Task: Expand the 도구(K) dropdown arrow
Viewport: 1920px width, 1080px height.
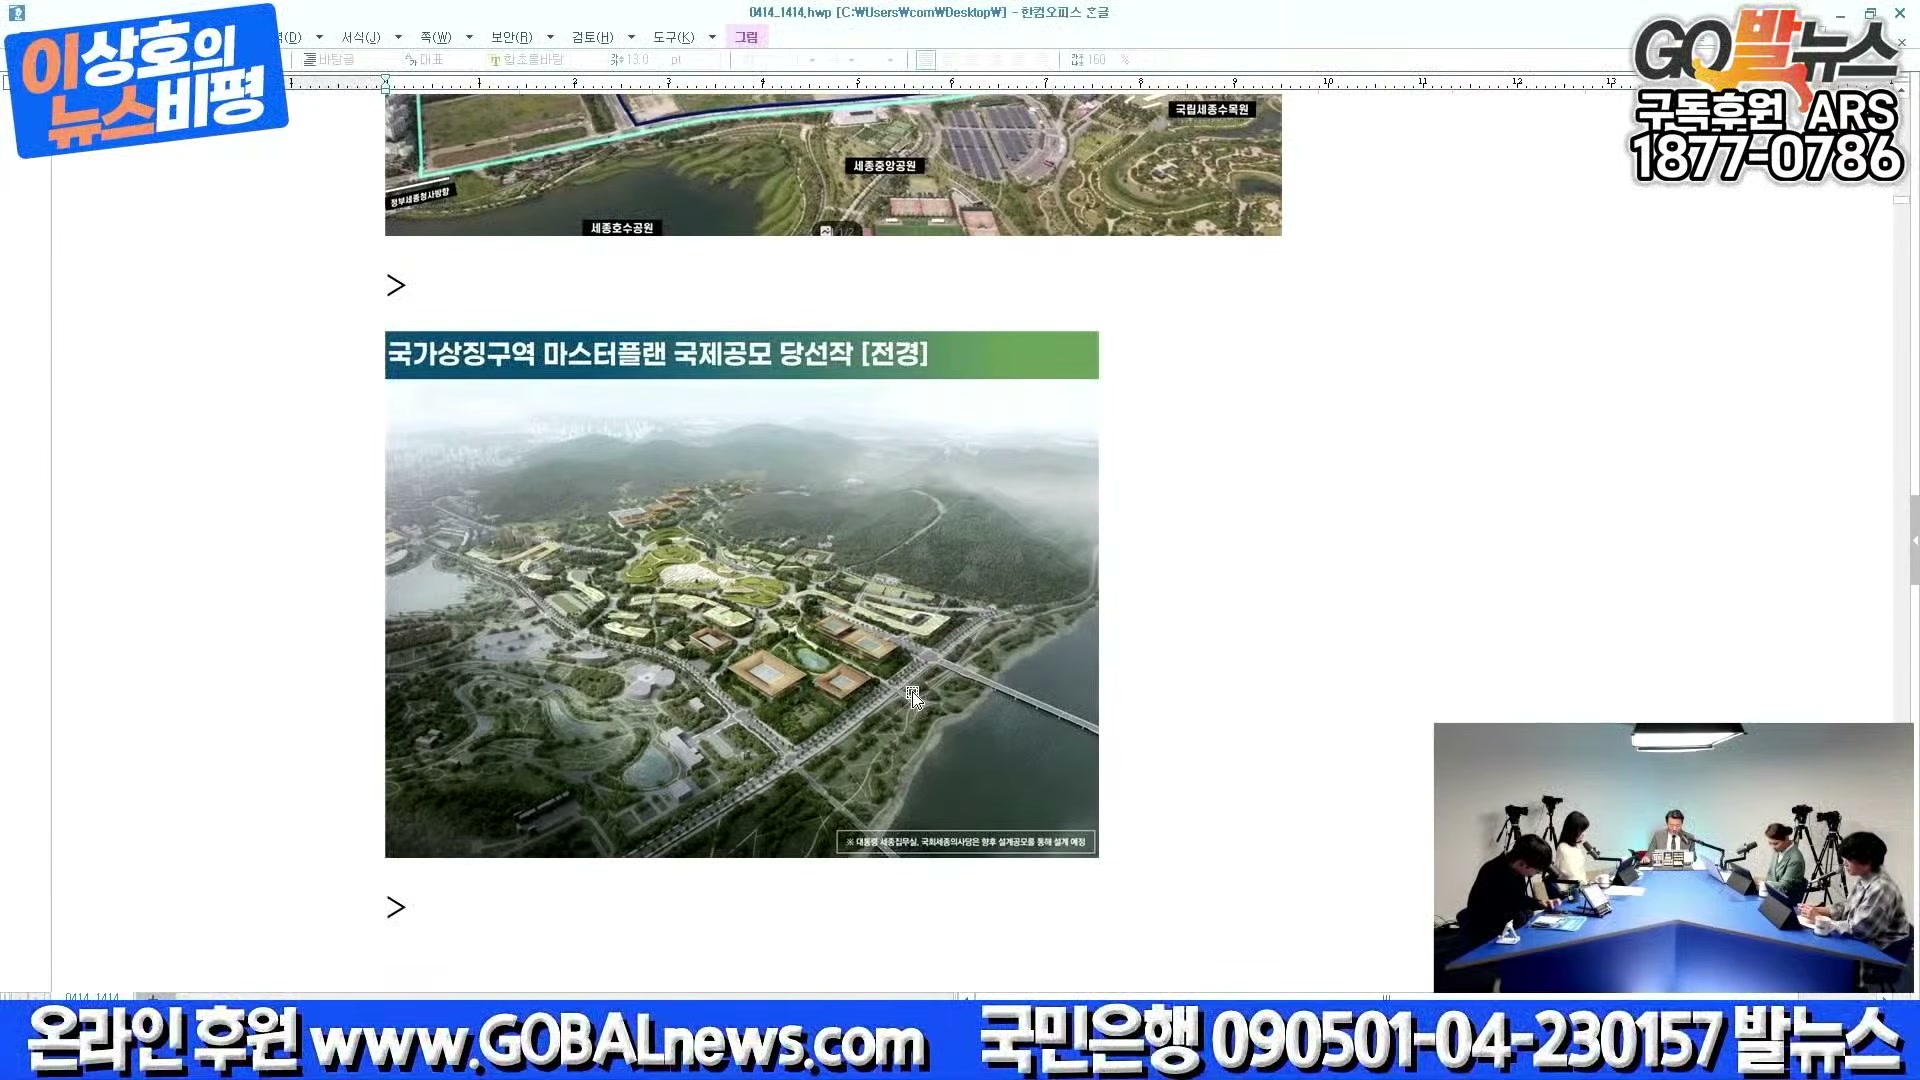Action: click(712, 37)
